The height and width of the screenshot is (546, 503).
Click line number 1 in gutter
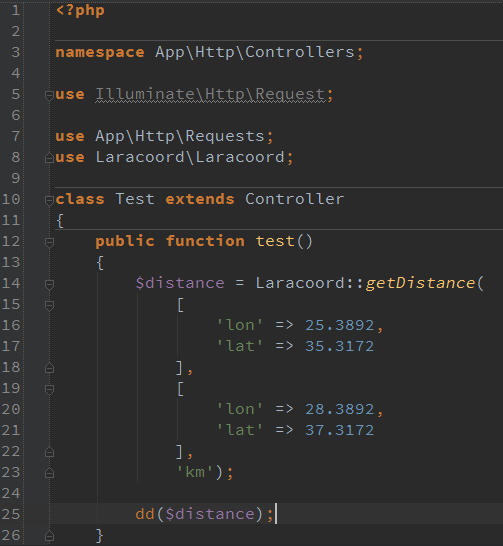tap(16, 10)
